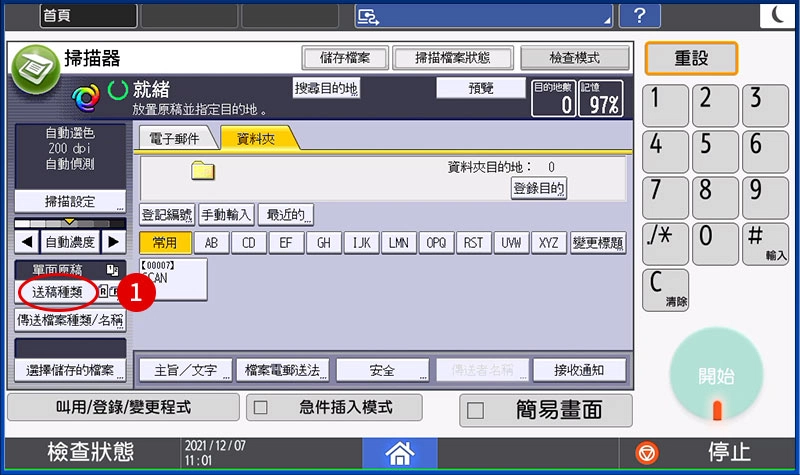The height and width of the screenshot is (475, 800).
Task: Open 掃描設定 options
Action: (70, 202)
